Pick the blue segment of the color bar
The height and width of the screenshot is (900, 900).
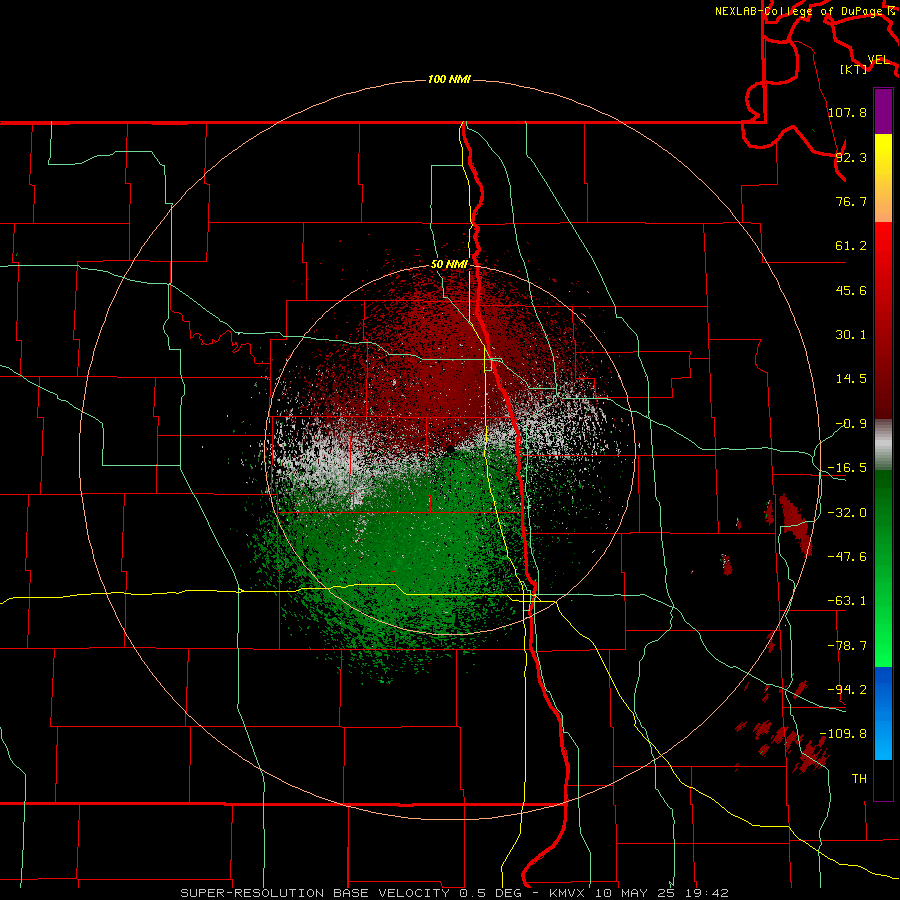[883, 713]
